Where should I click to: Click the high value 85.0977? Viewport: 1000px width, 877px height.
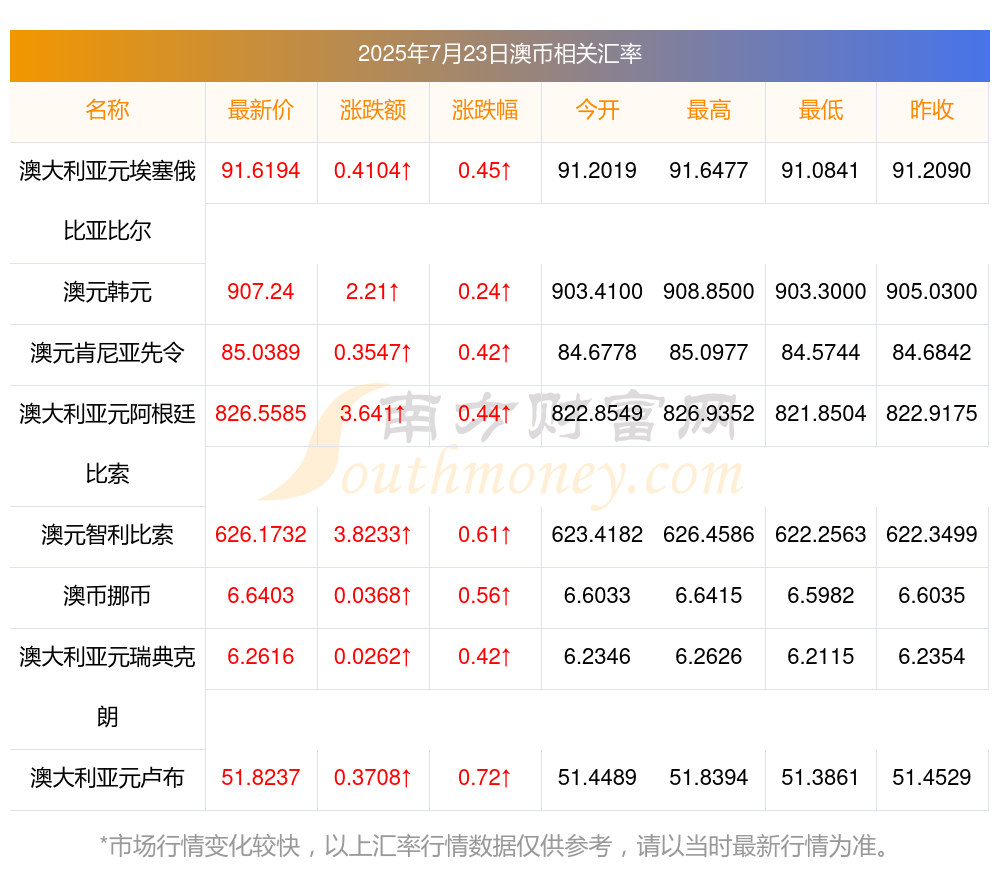[709, 353]
